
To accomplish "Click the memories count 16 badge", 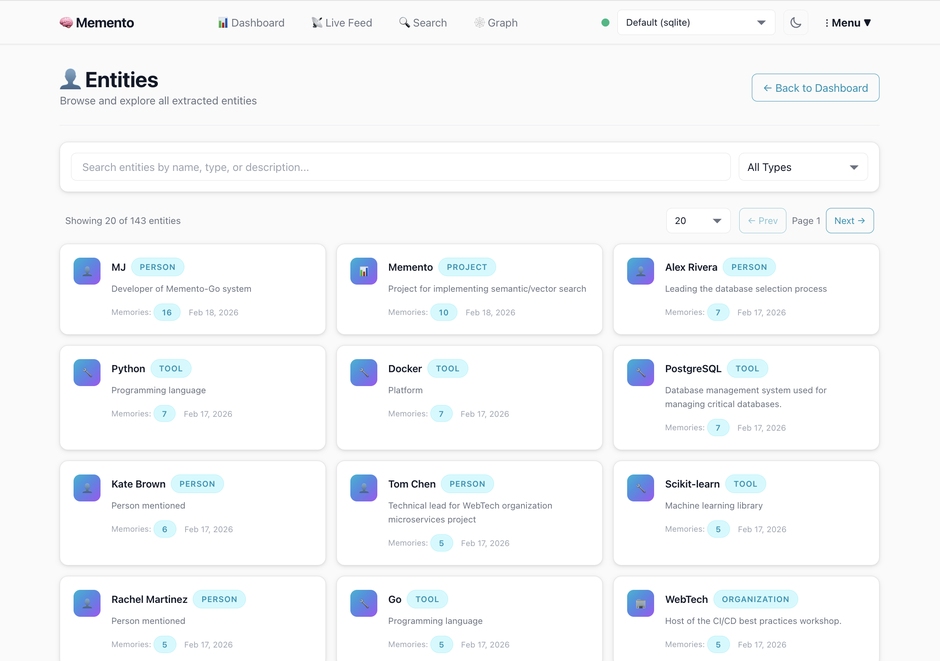I will click(x=167, y=312).
